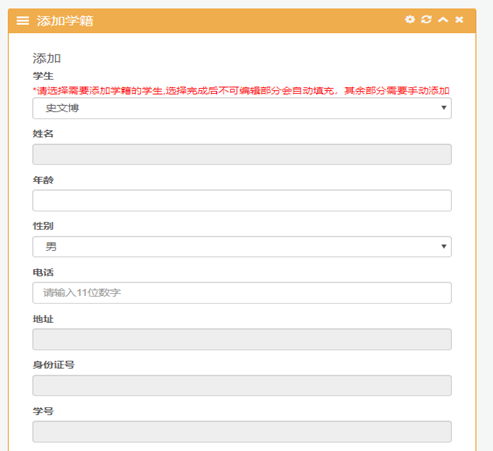Collapse the 添加学籍 panel with chevron
This screenshot has width=493, height=451.
(443, 20)
